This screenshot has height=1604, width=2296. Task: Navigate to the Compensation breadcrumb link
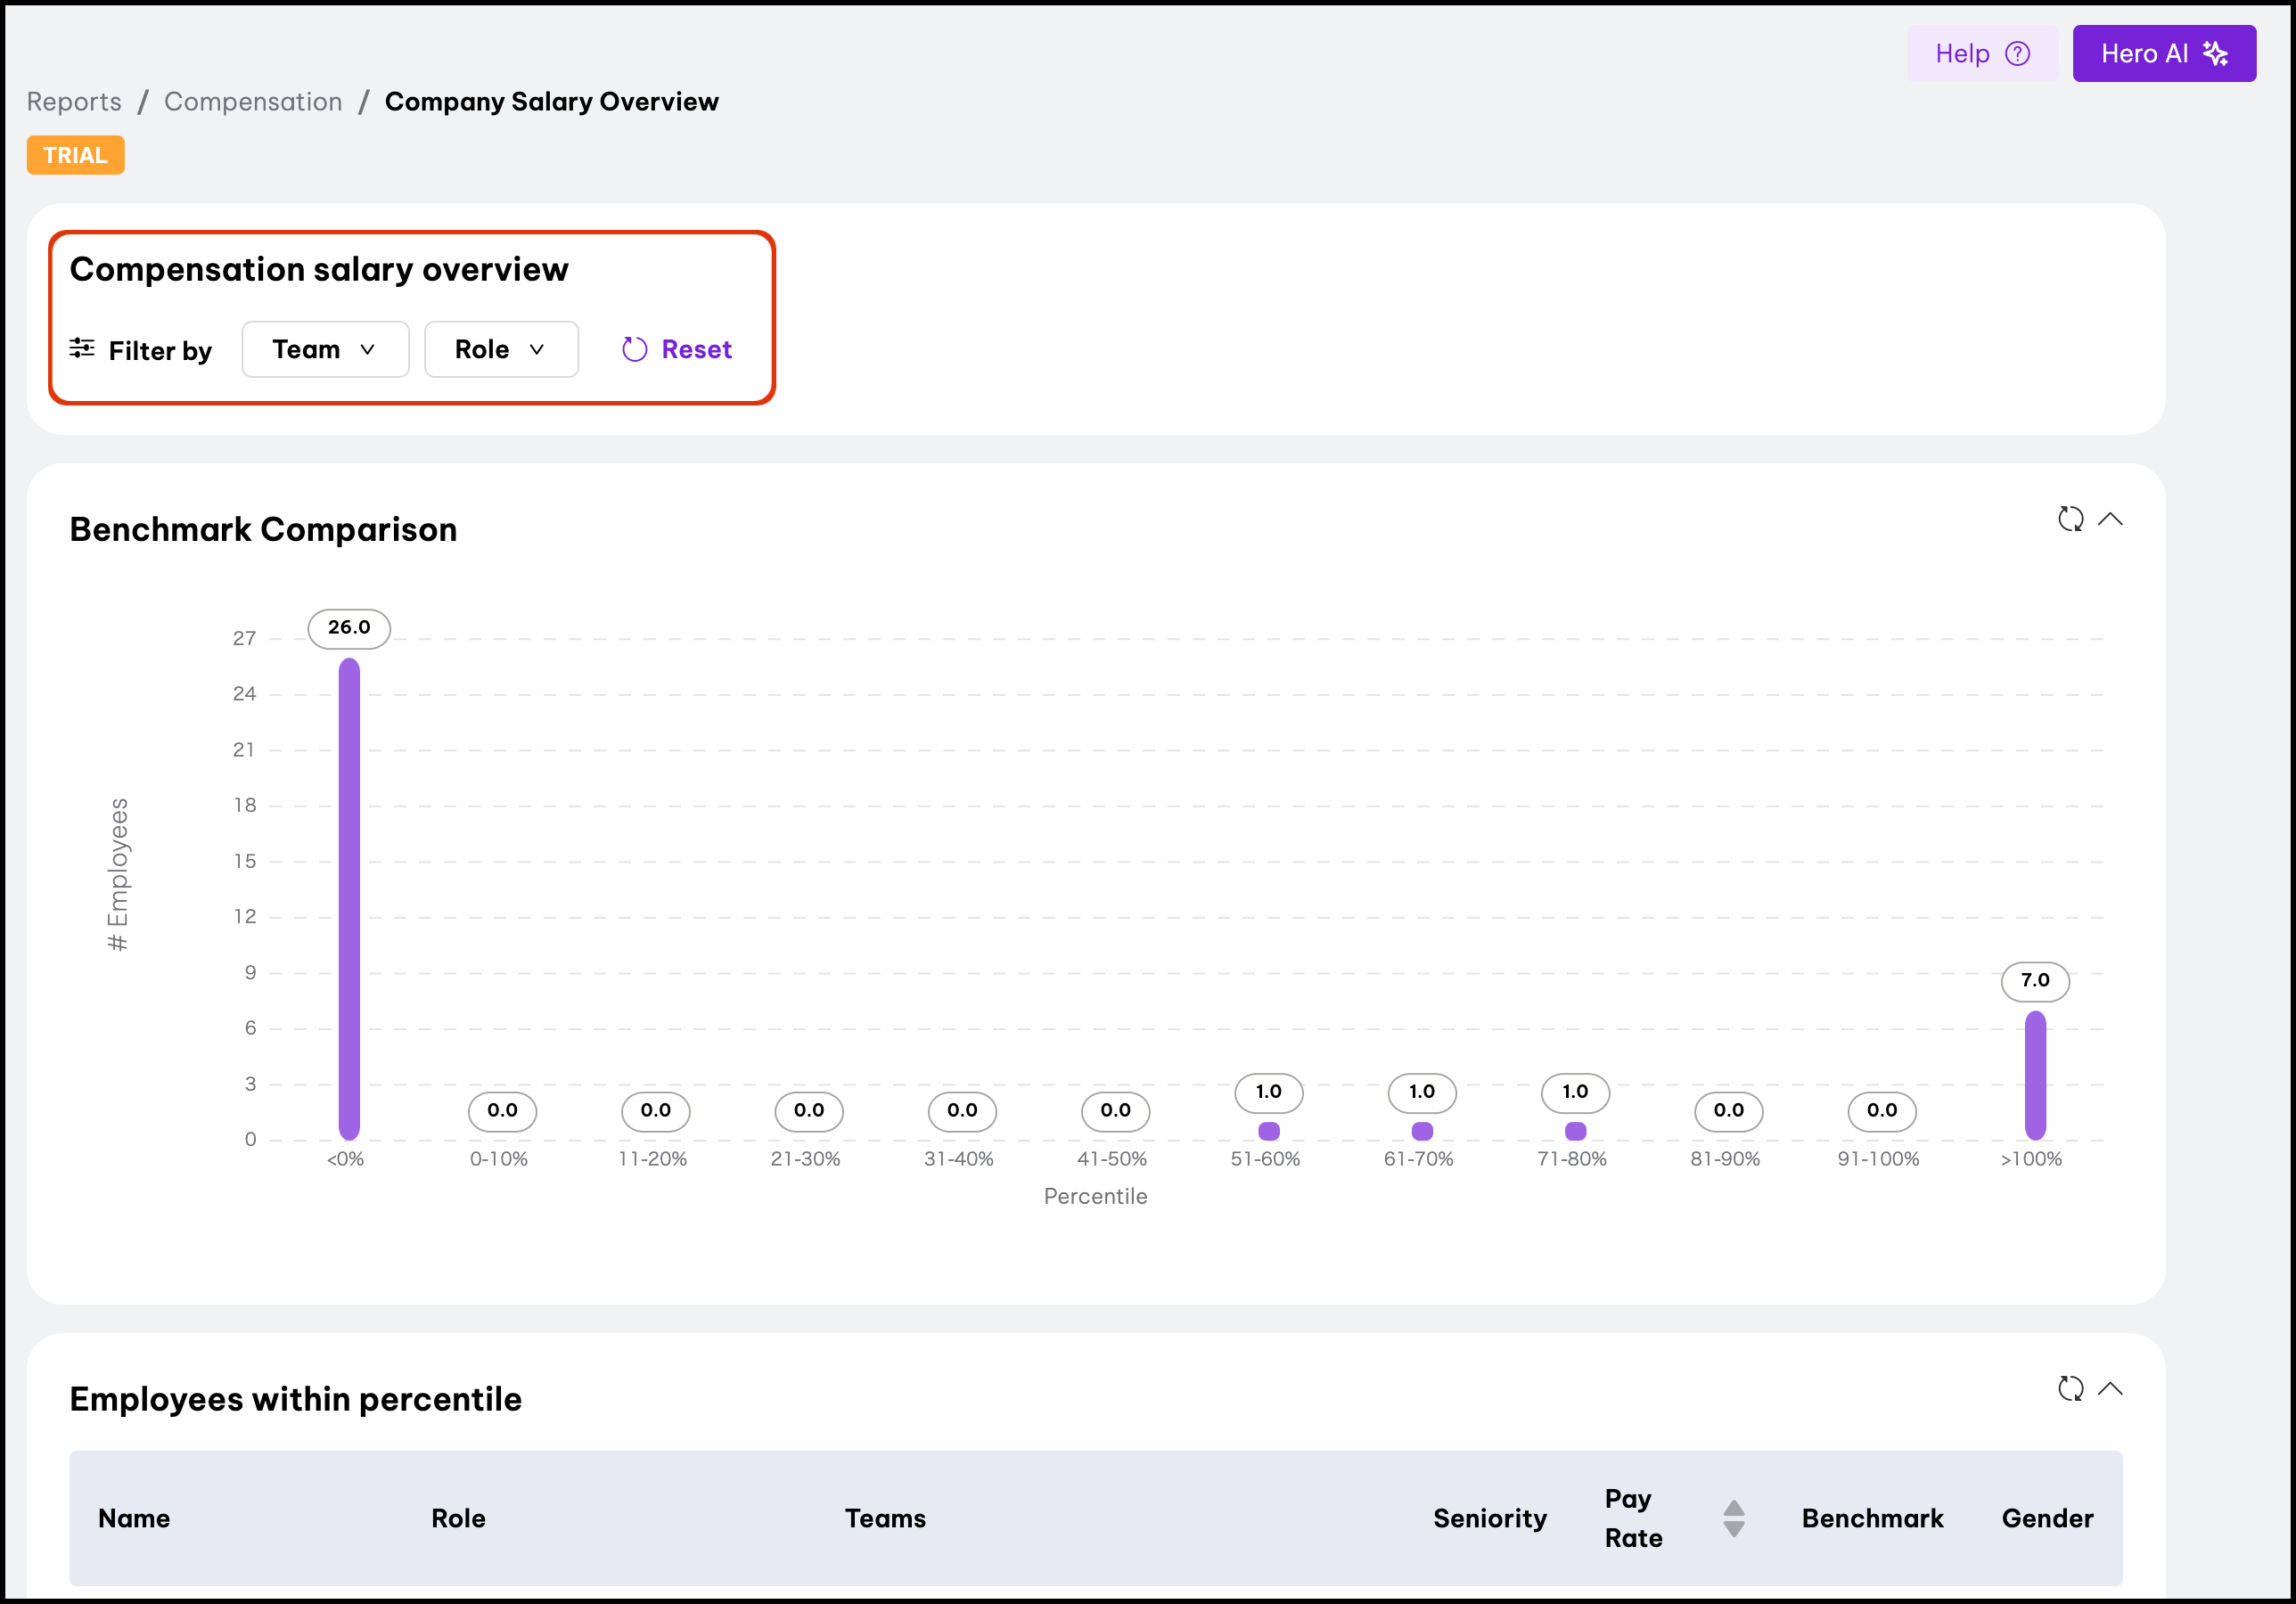[253, 102]
